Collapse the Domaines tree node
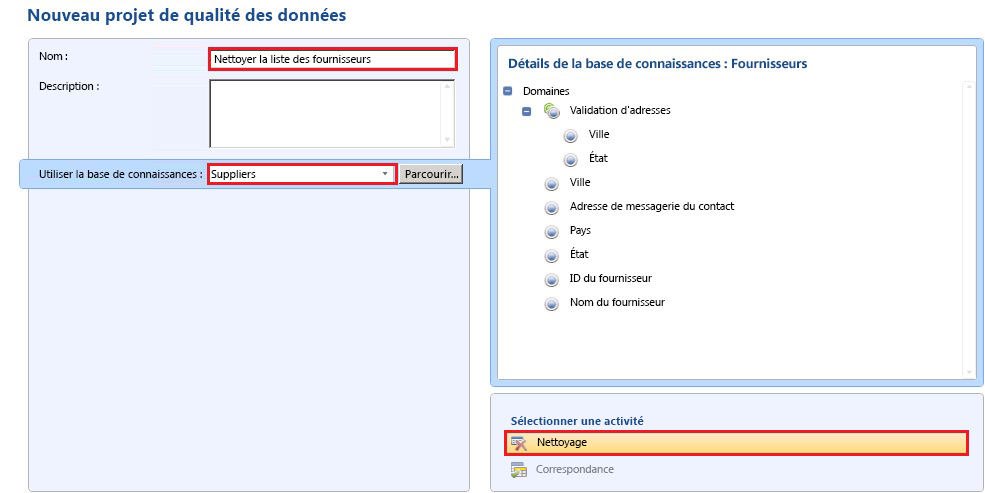The image size is (985, 493). tap(508, 91)
